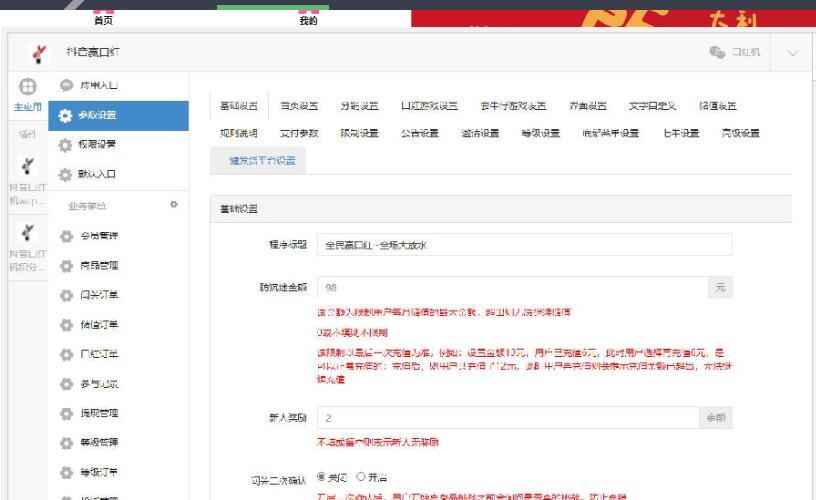The height and width of the screenshot is (500, 816).
Task: Open the 主应用 grid icon in left rail
Action: 28,88
